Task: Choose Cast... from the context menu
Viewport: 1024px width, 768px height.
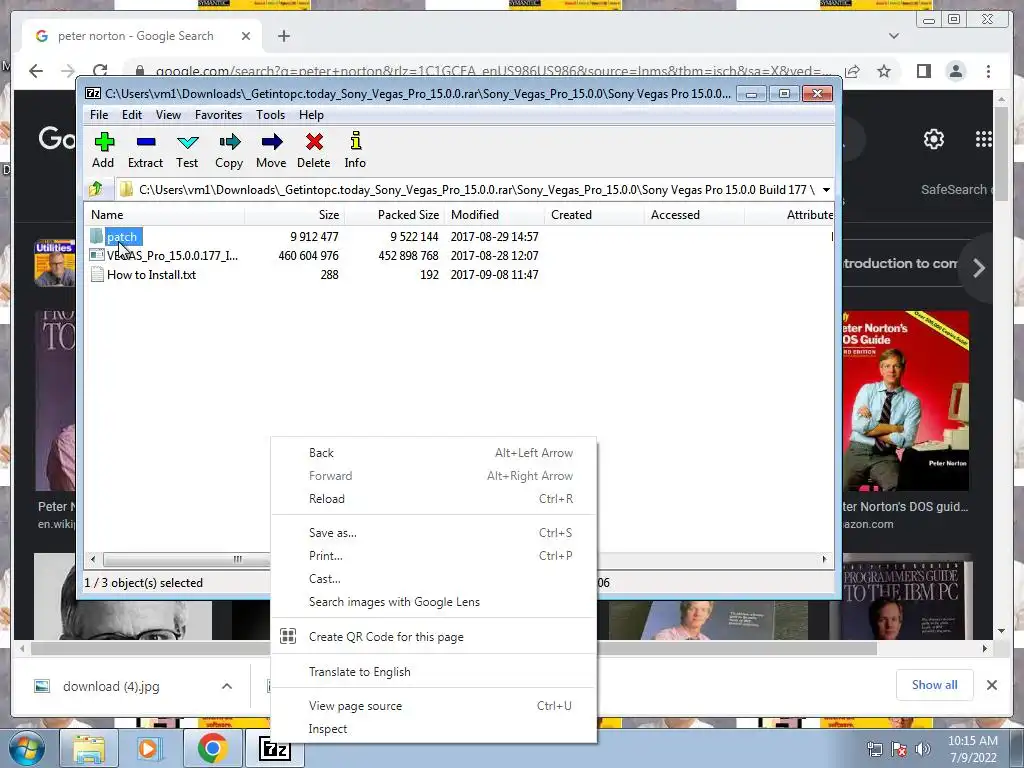Action: (x=434, y=579)
